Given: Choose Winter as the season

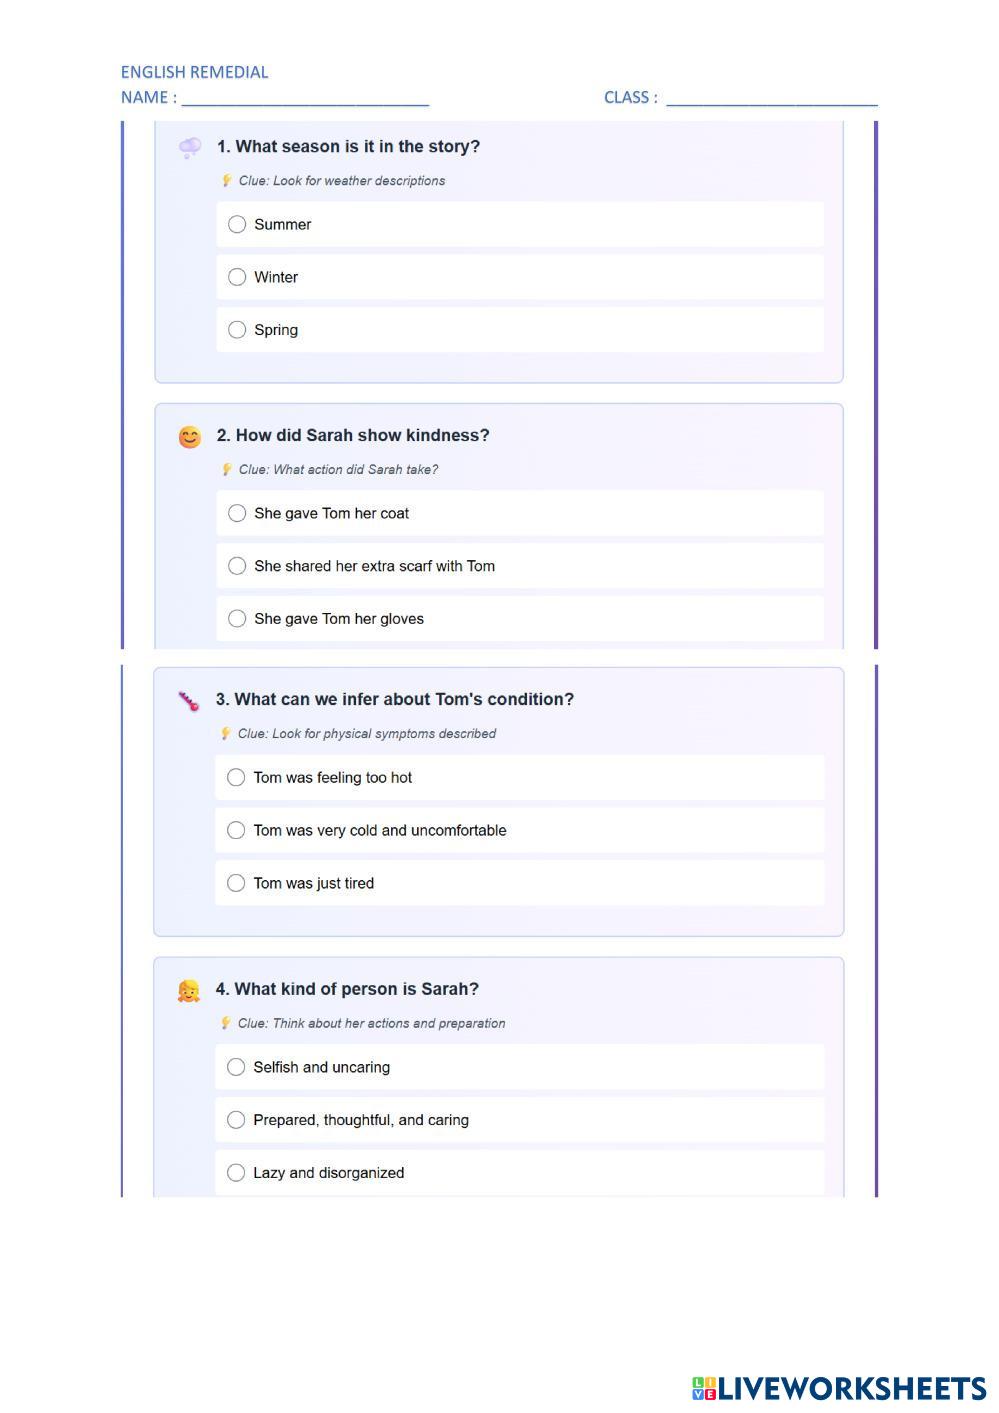Looking at the screenshot, I should click(x=237, y=278).
